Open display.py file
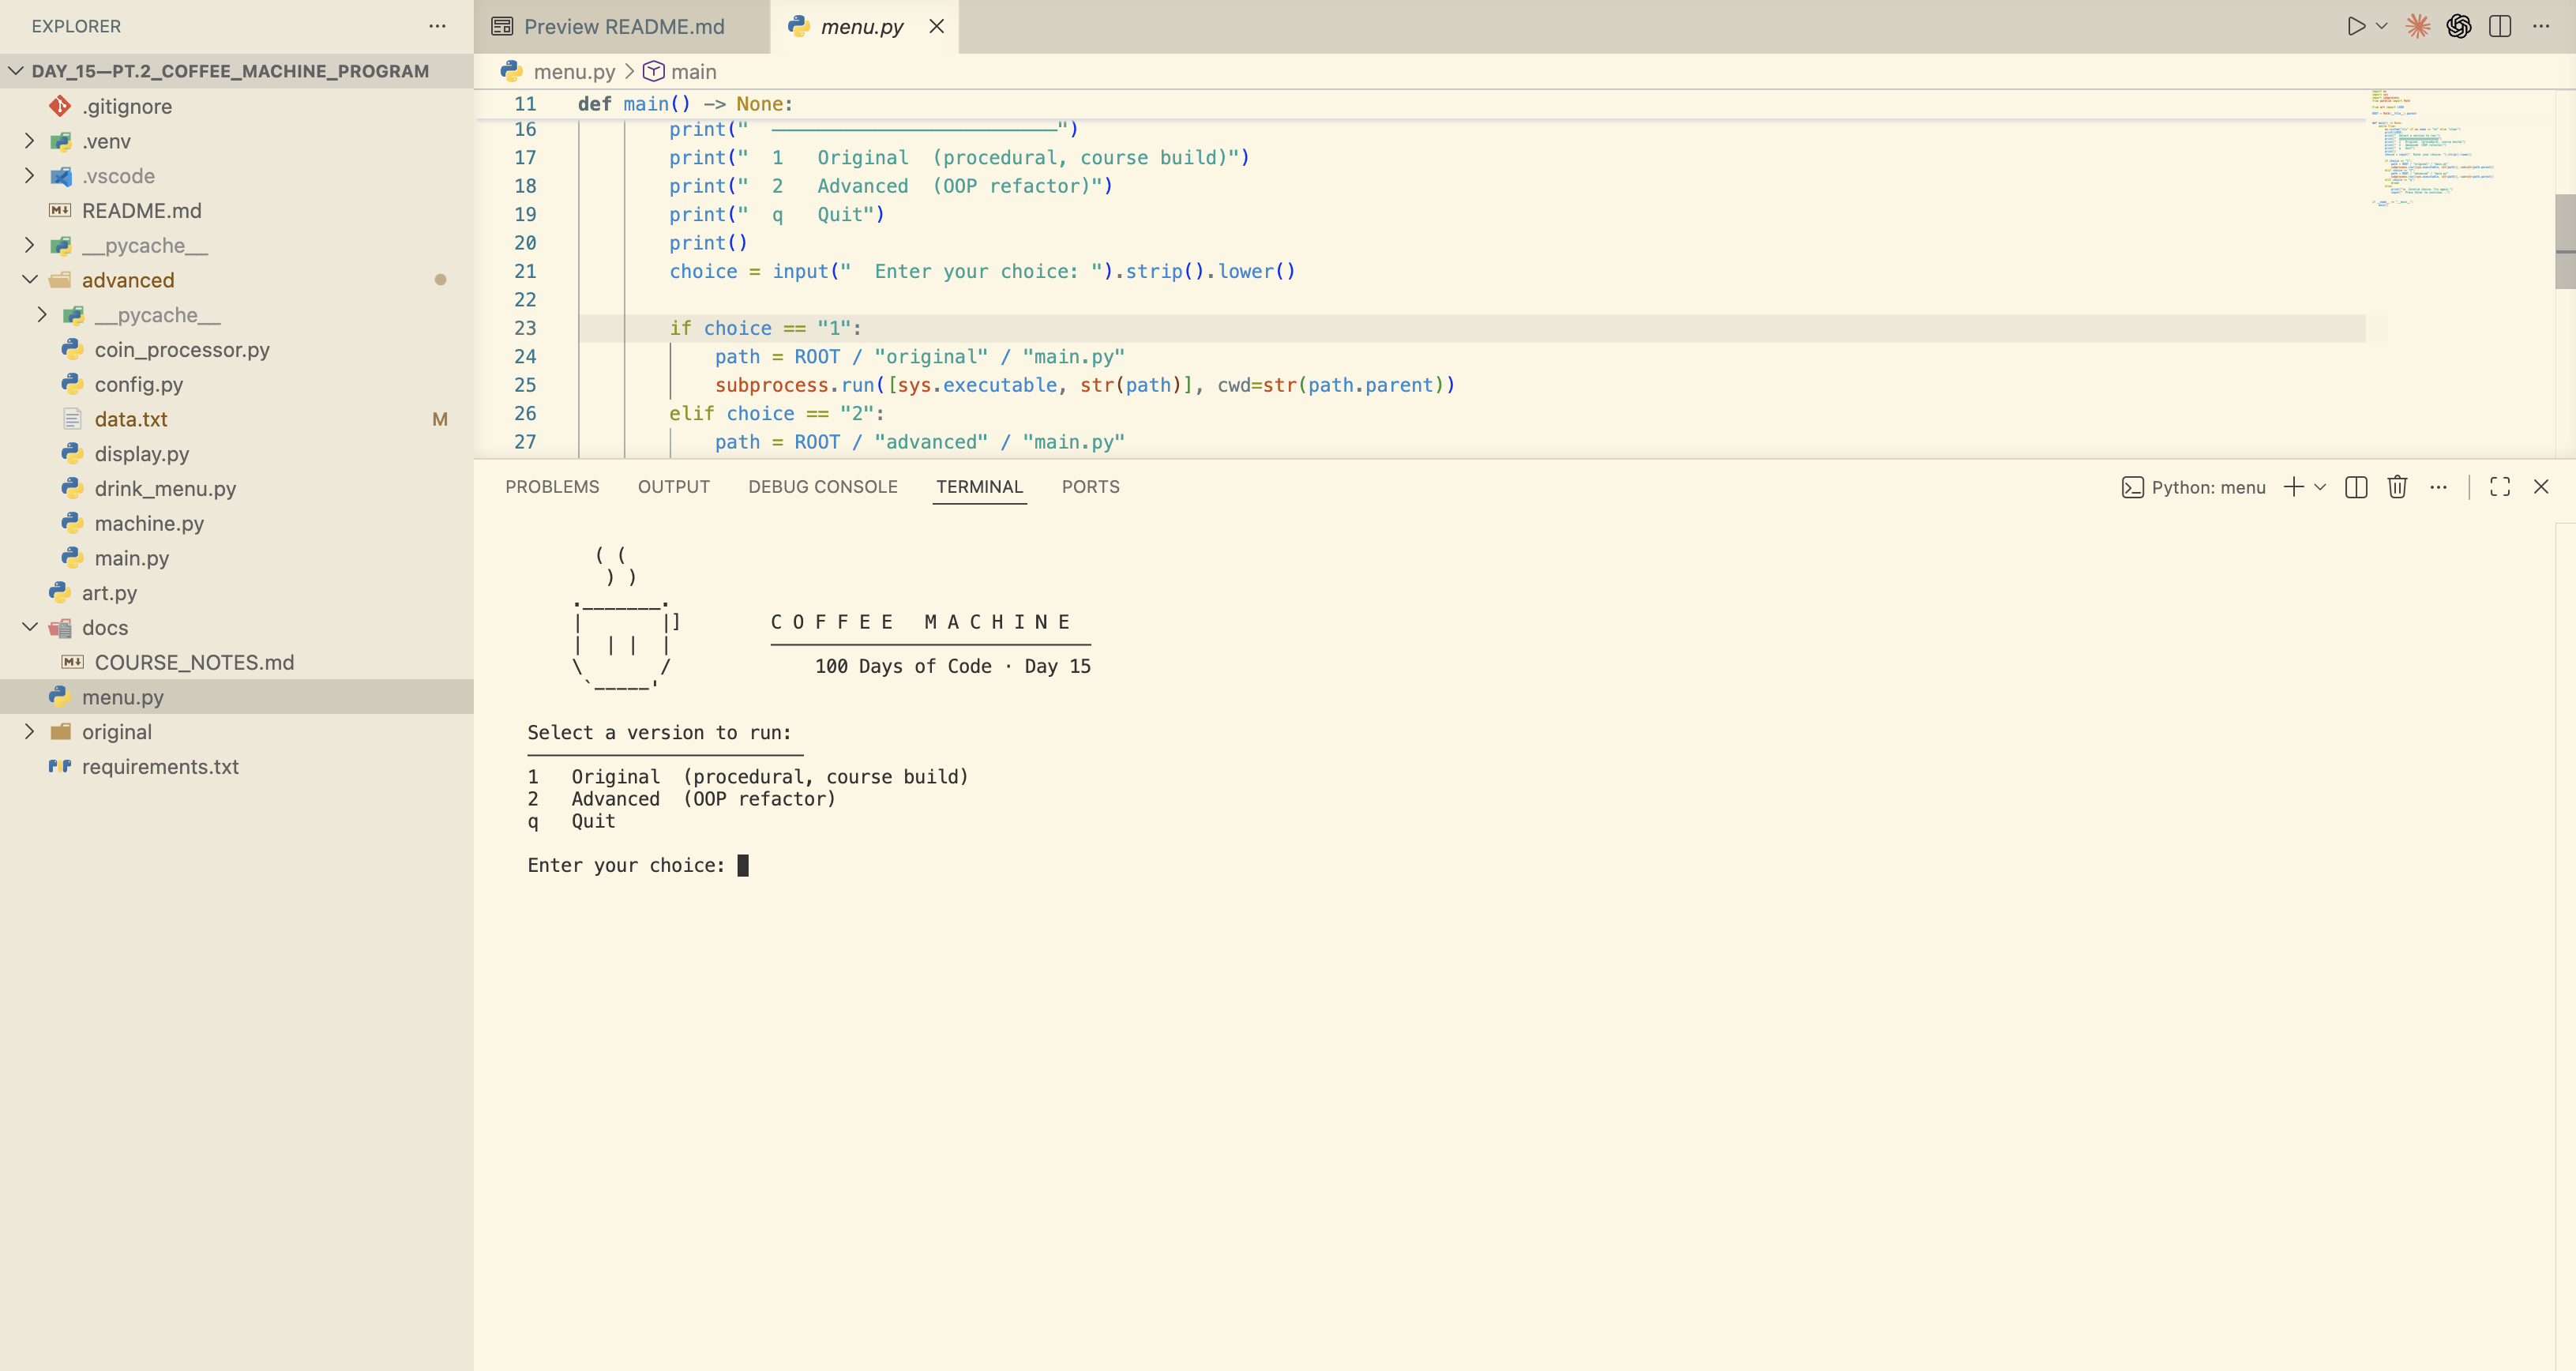 point(236,454)
